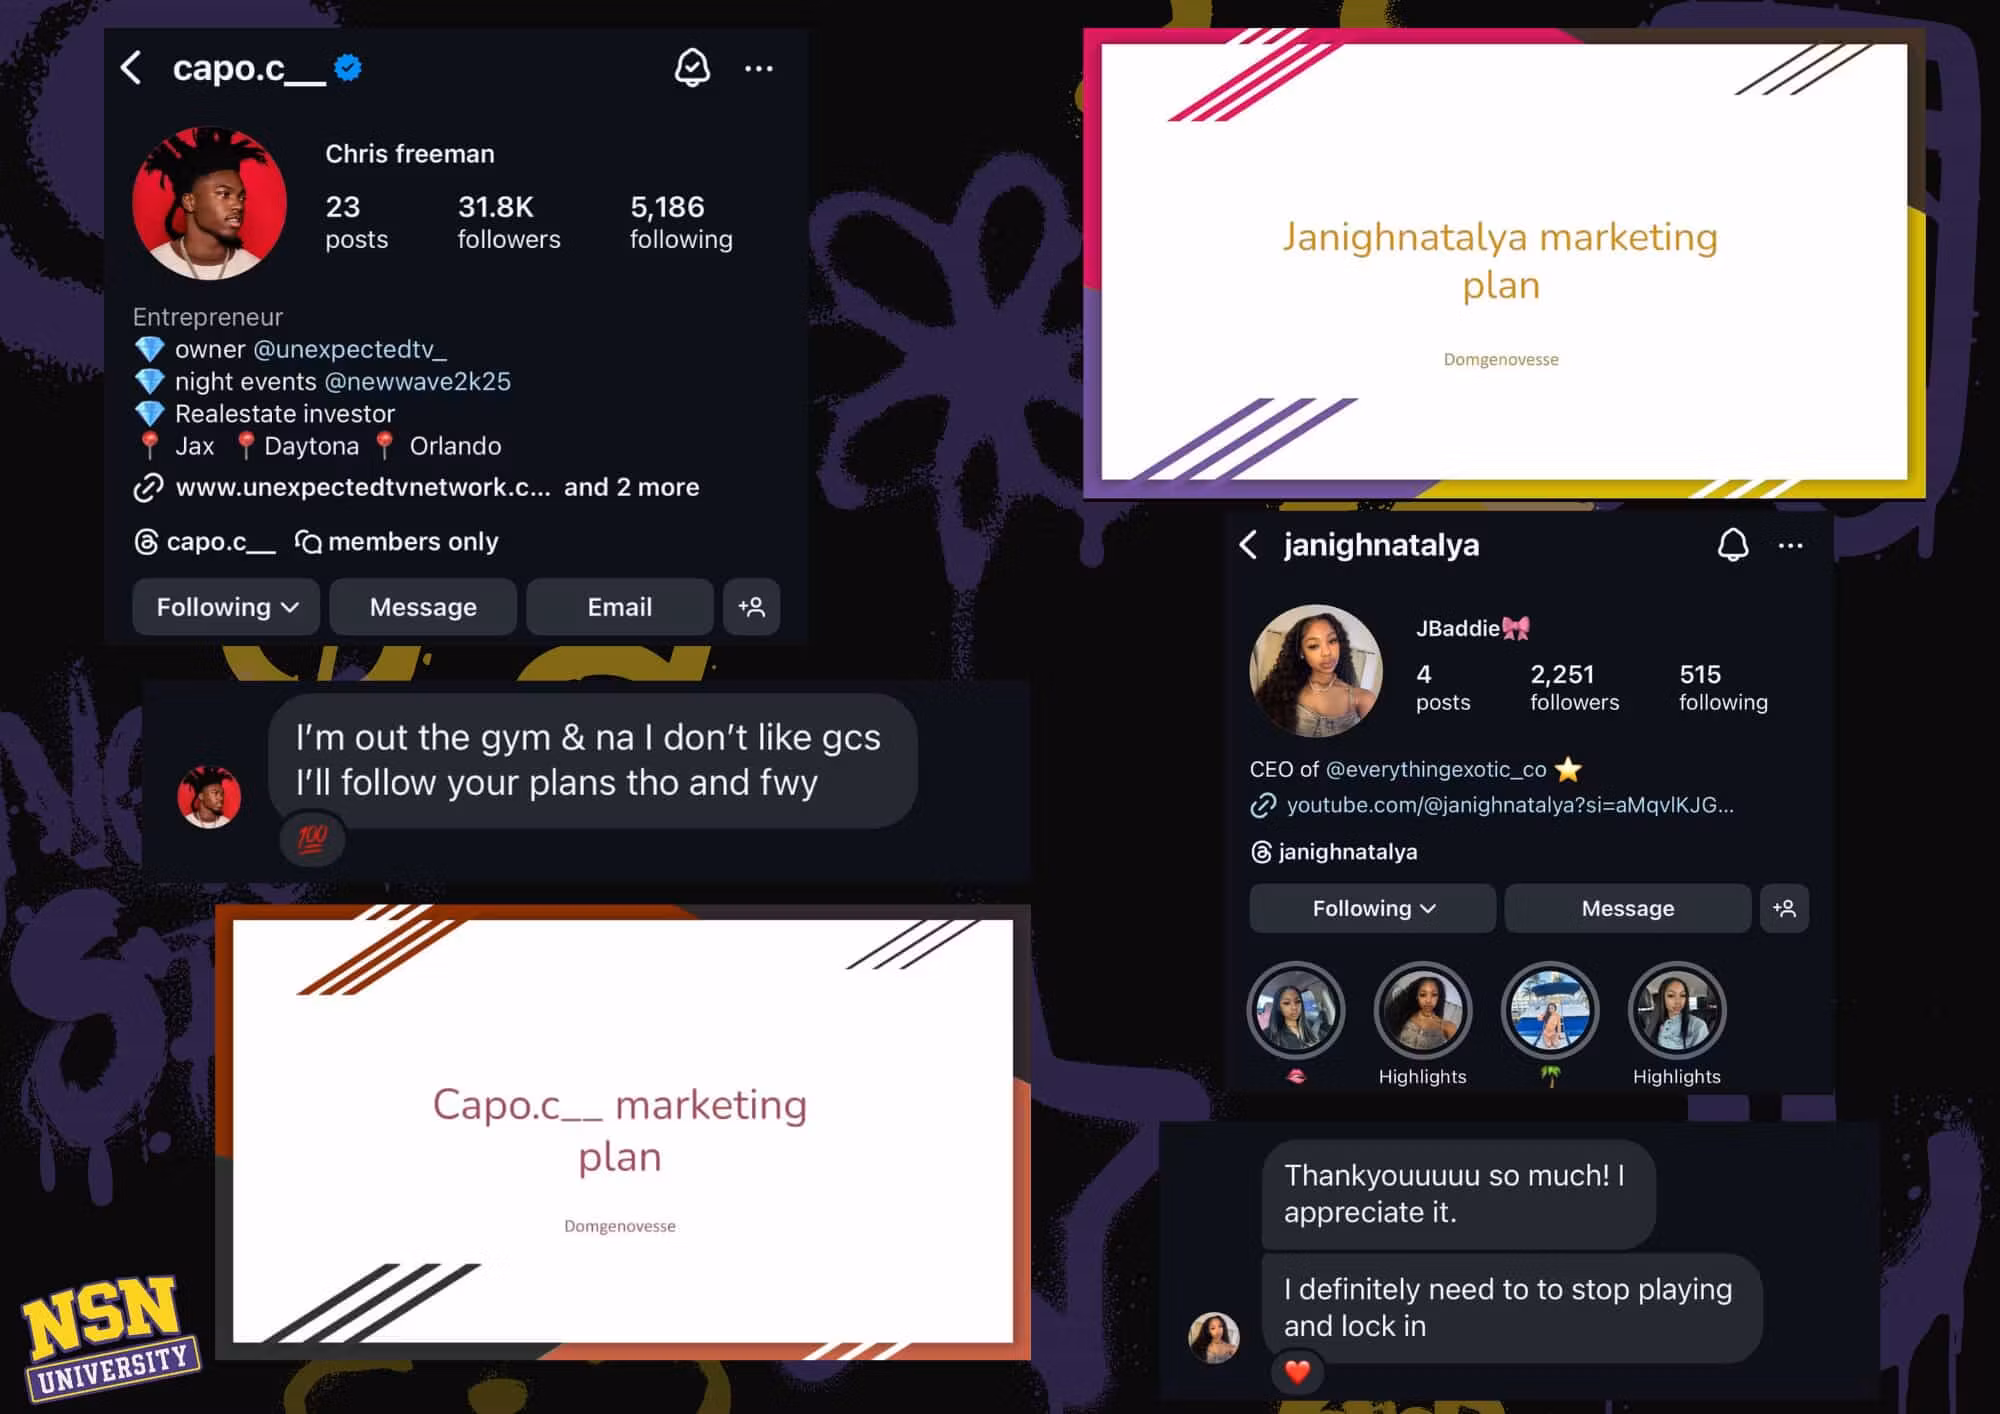The width and height of the screenshot is (2000, 1414).
Task: Tap add-person suggestions icon beside Email button
Action: [751, 607]
